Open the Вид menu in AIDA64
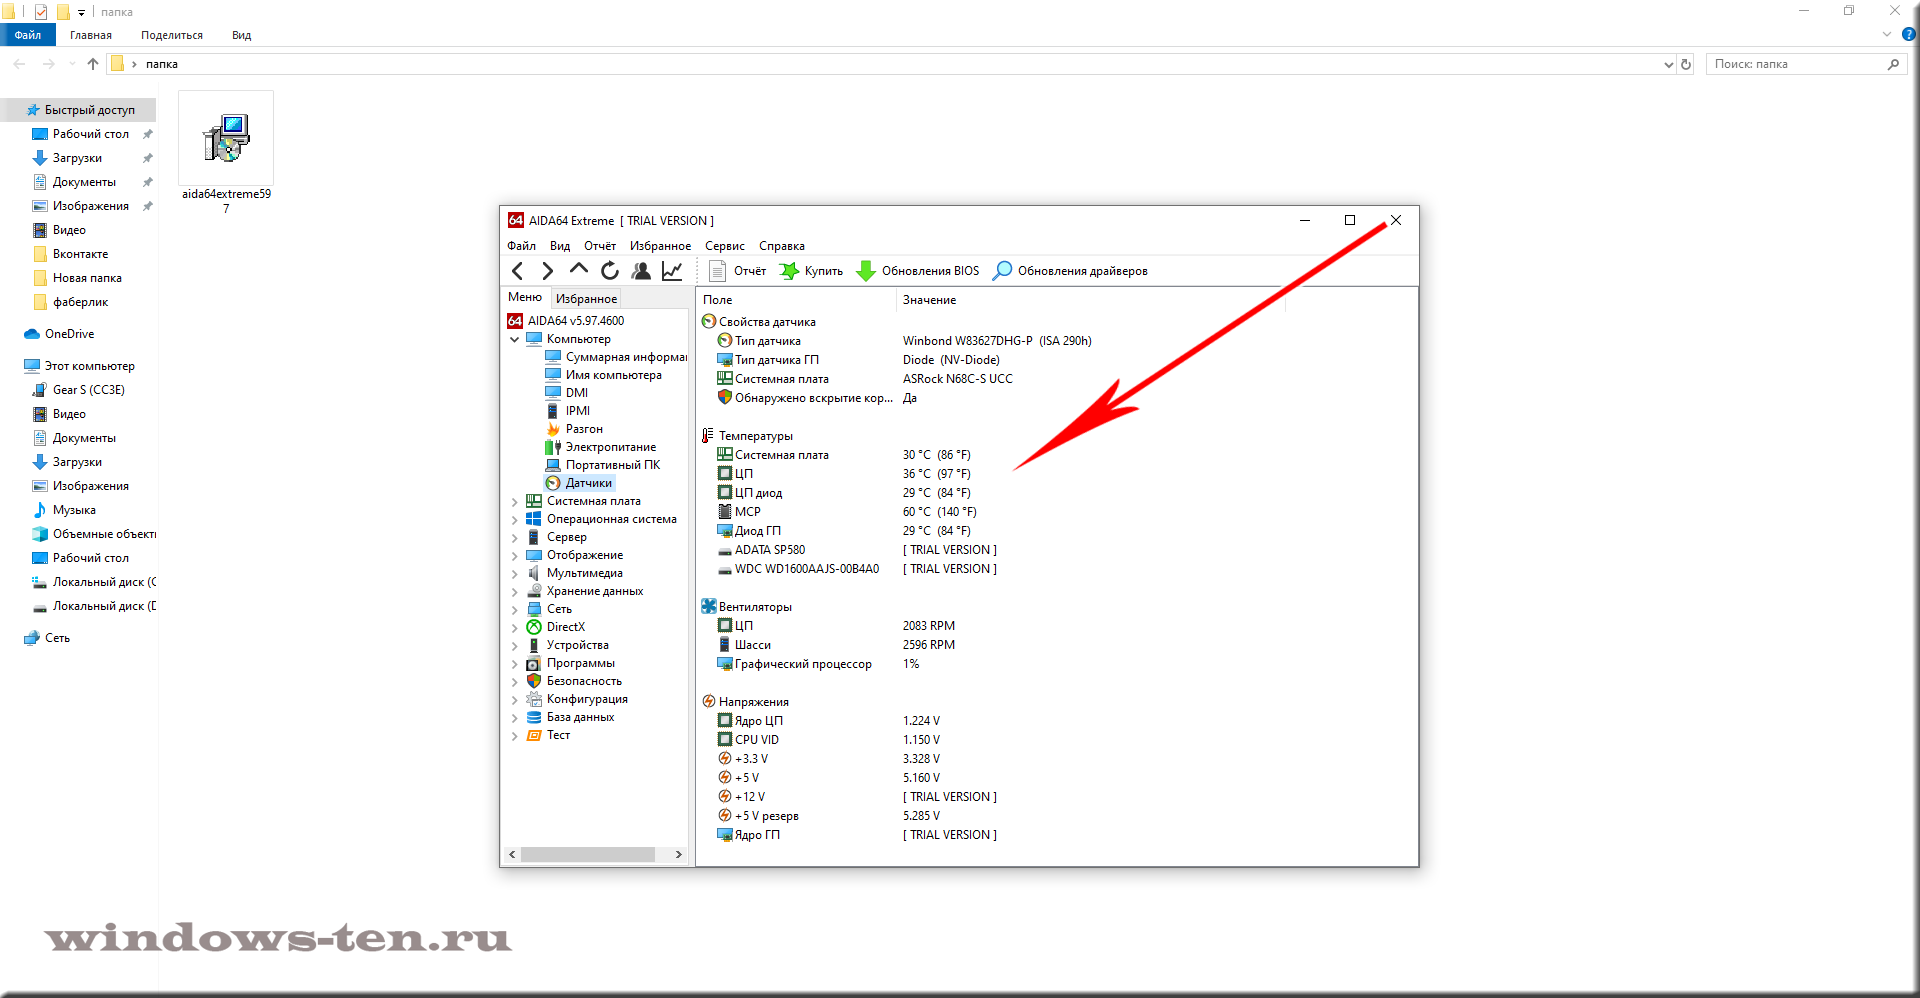Image resolution: width=1920 pixels, height=998 pixels. point(560,246)
